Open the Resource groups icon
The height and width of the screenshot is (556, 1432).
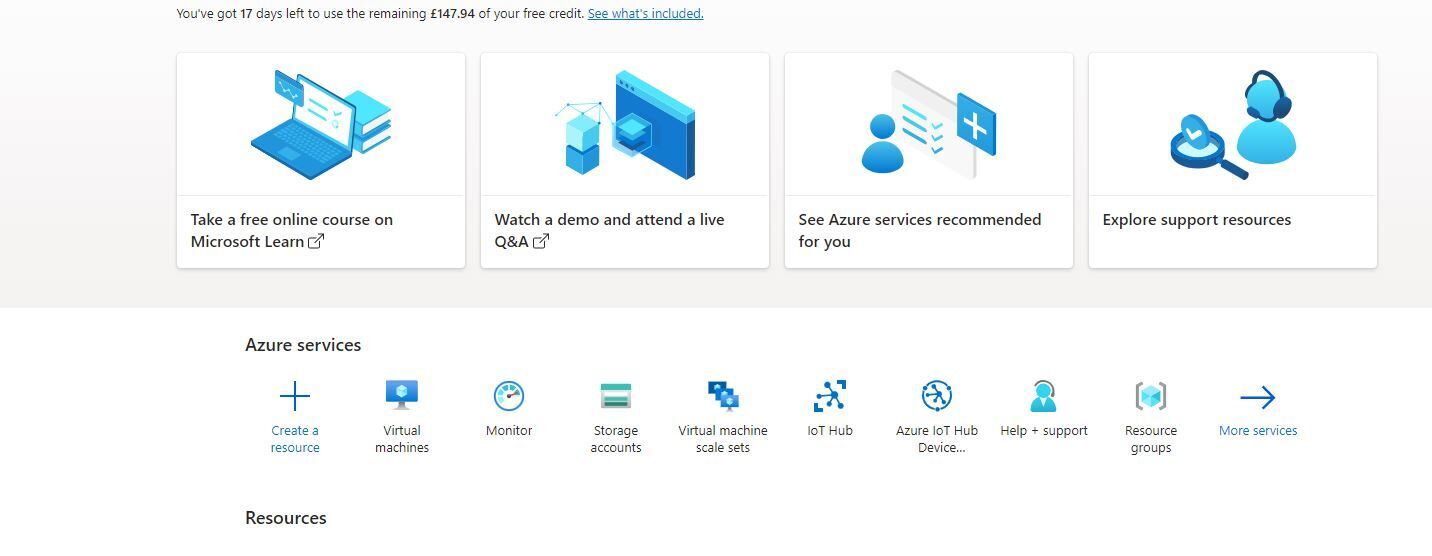coord(1151,396)
